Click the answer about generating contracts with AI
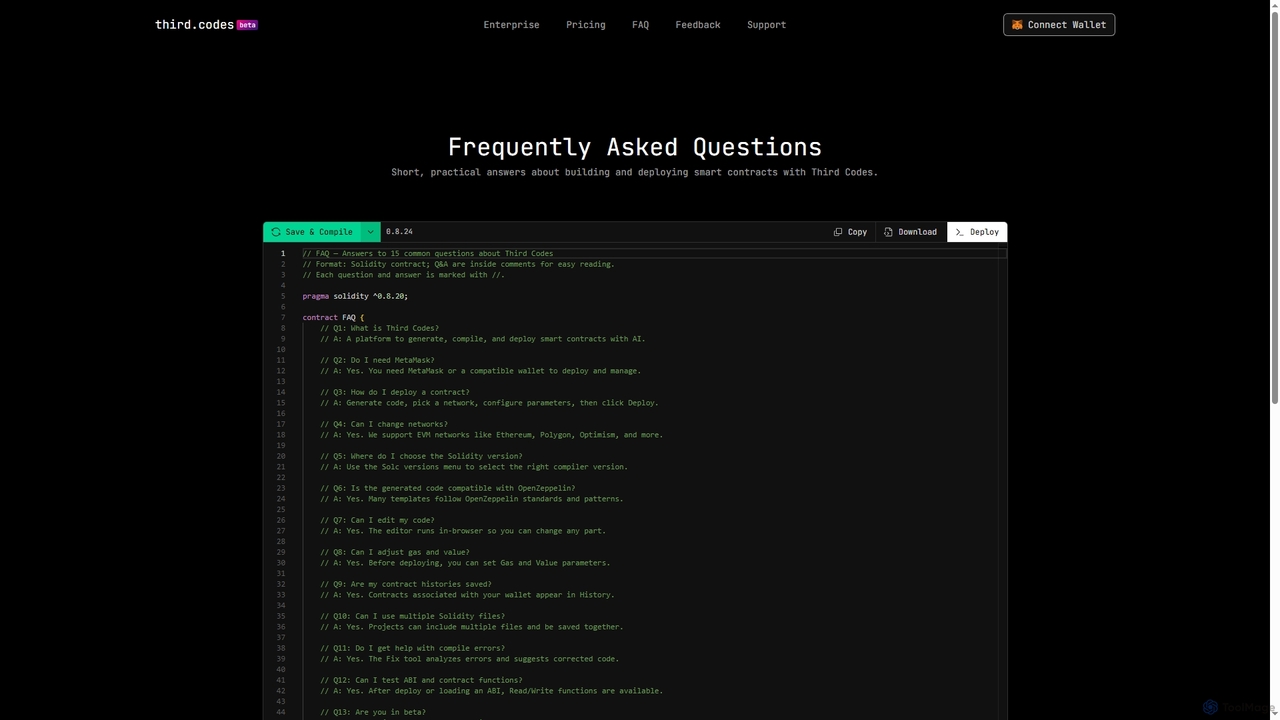The width and height of the screenshot is (1280, 720). tap(483, 339)
